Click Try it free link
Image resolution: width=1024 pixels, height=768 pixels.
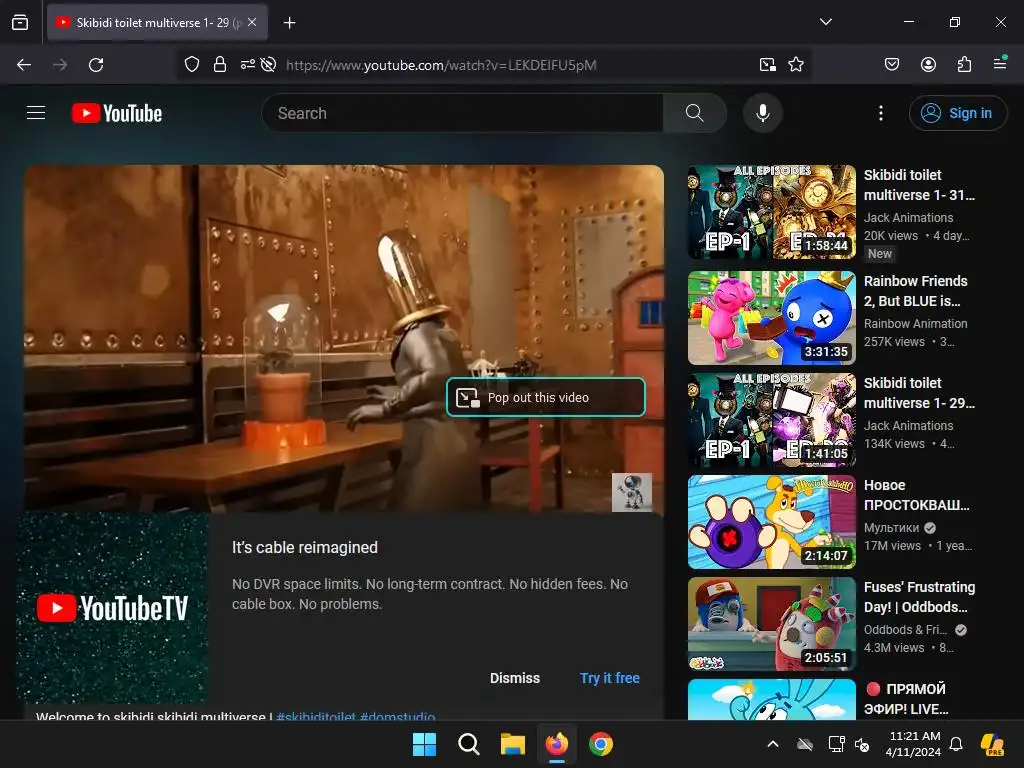tap(609, 678)
